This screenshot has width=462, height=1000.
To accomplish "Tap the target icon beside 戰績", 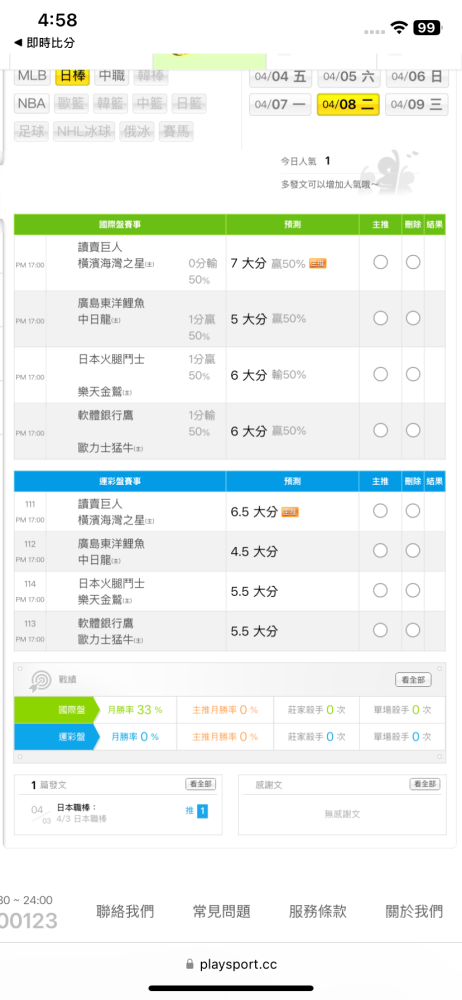I will [40, 681].
